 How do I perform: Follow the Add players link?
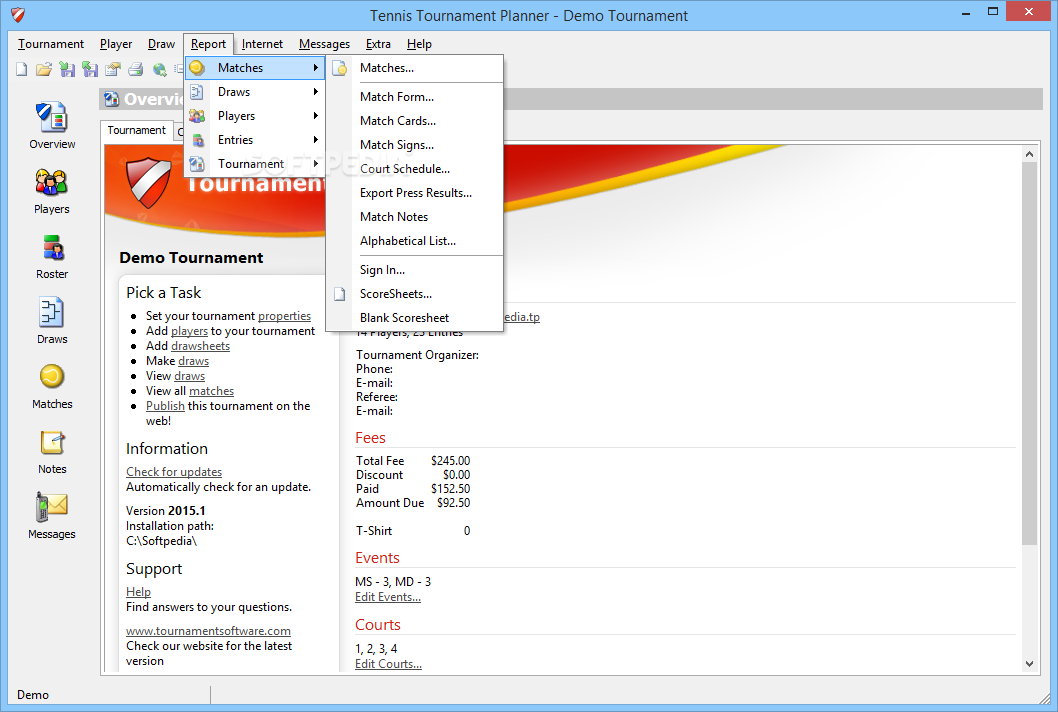coord(189,331)
